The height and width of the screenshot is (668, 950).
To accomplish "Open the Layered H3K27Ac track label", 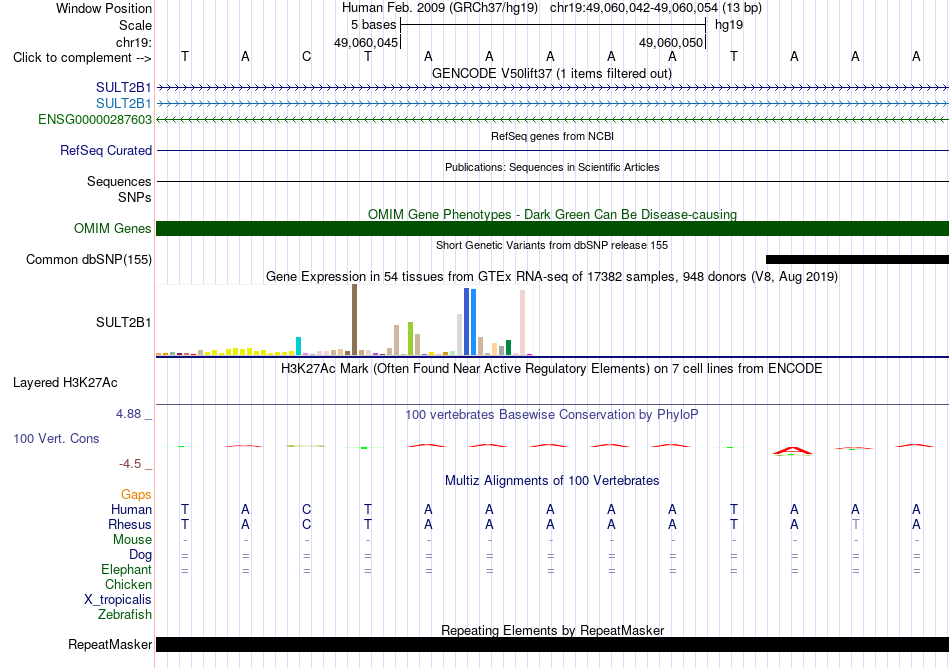I will (x=65, y=383).
